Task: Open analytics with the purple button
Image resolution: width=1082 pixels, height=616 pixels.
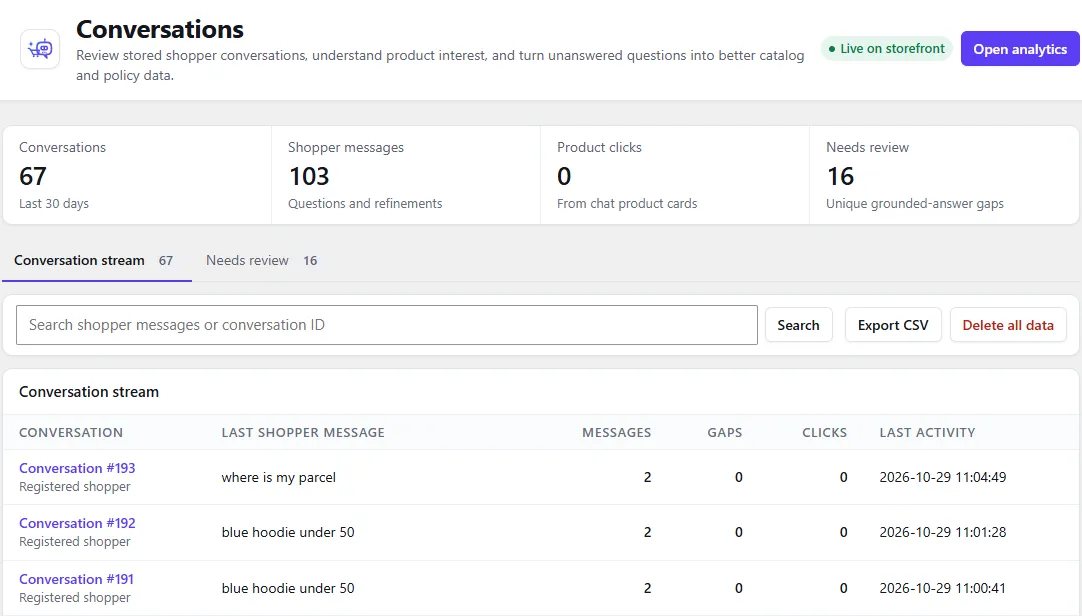Action: [x=1020, y=49]
